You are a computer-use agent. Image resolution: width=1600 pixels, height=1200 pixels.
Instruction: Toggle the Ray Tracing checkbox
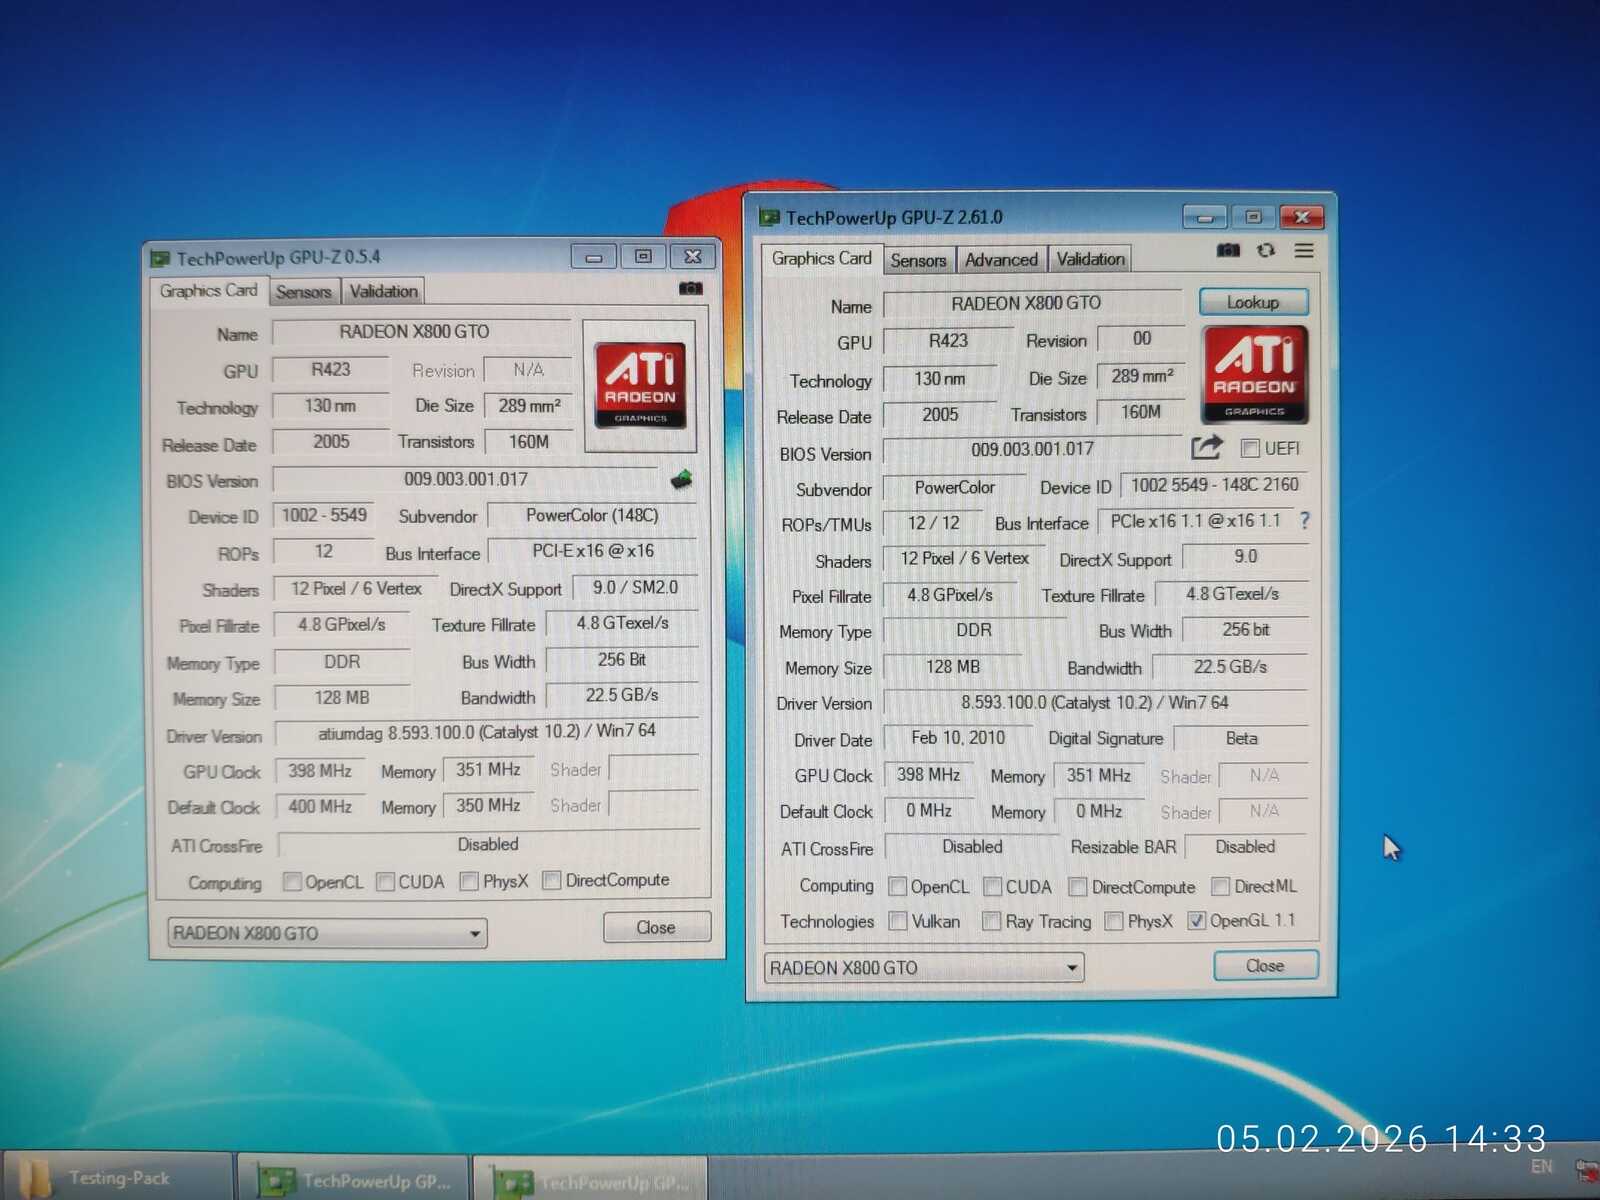pos(991,921)
